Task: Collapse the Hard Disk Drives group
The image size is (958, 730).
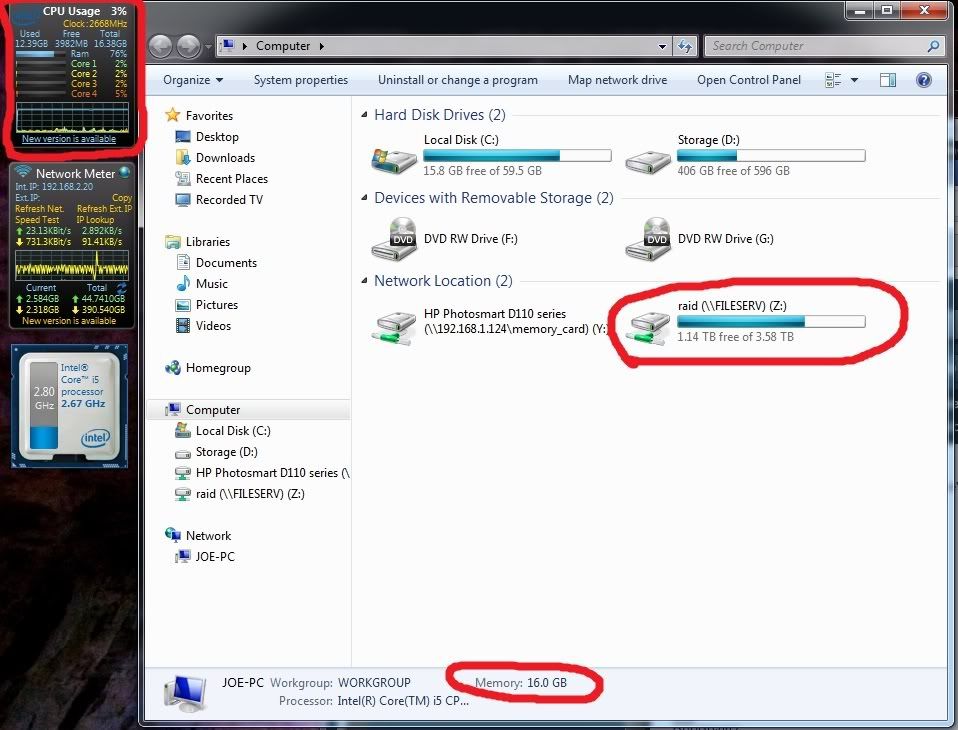Action: [x=364, y=114]
